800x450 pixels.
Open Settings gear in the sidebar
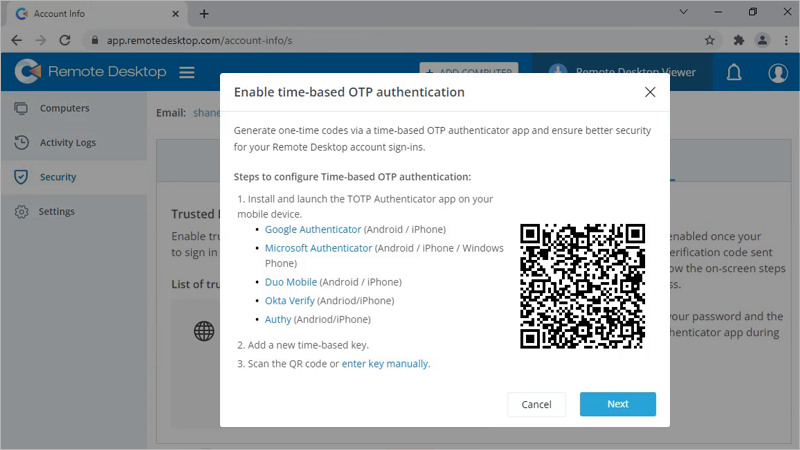[x=56, y=212]
